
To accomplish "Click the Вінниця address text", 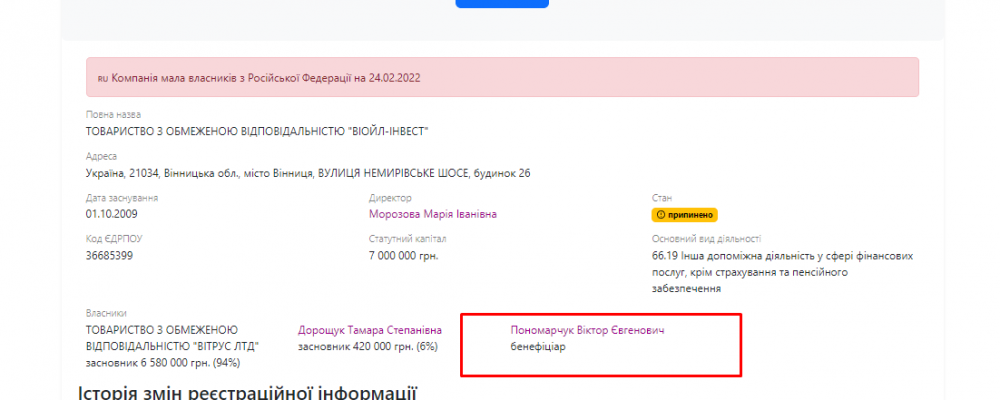I will point(308,173).
